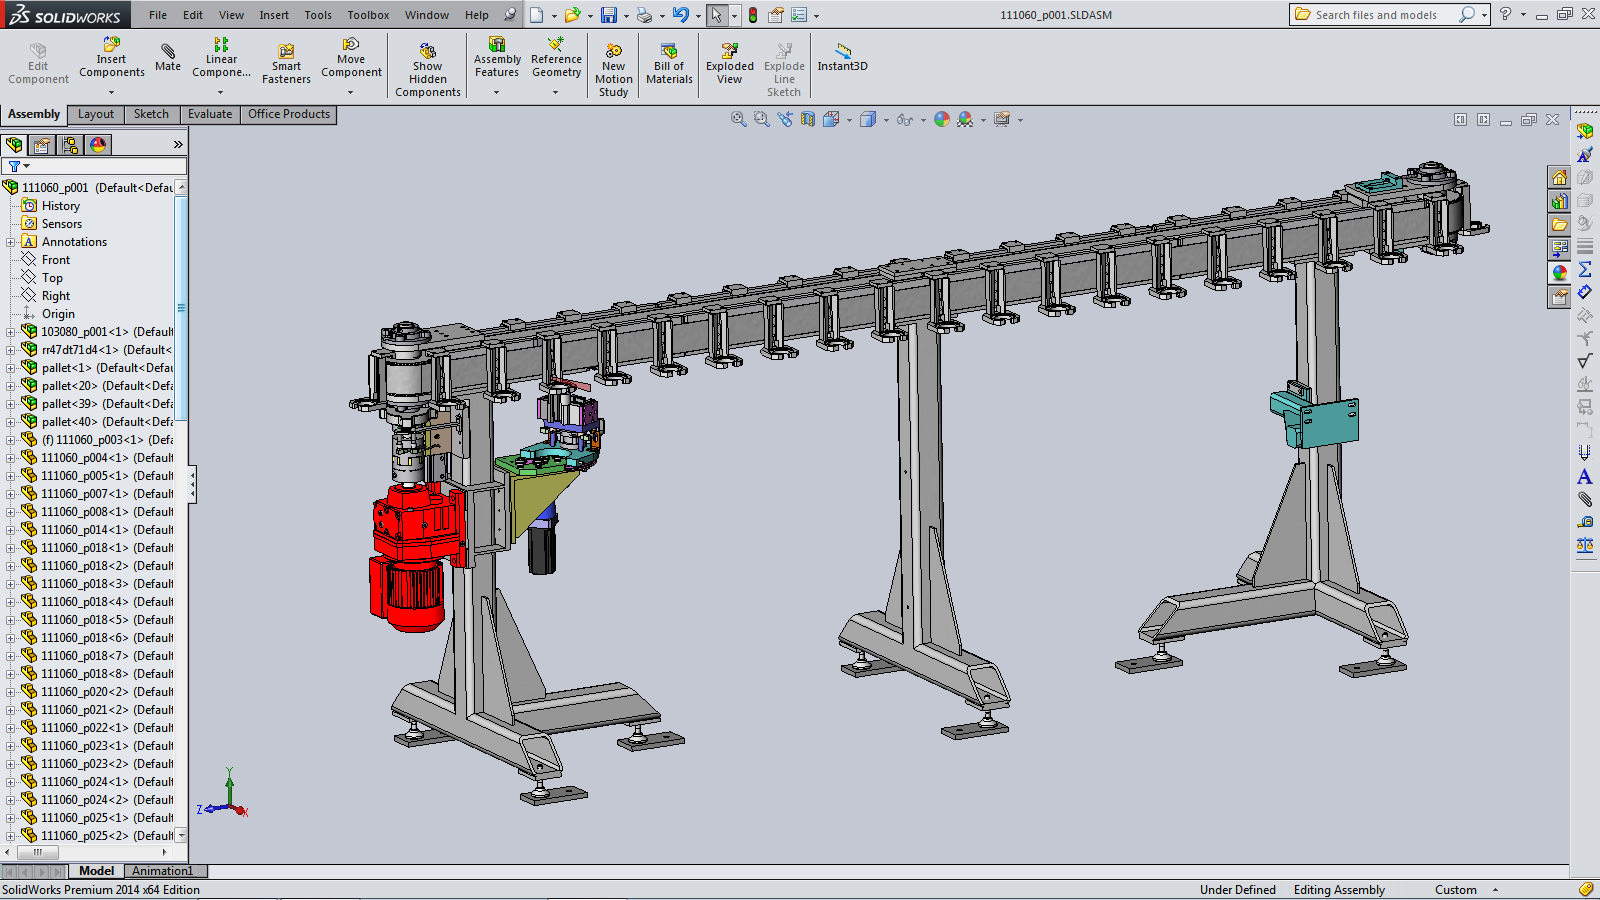Open the Section View tool

pos(807,119)
